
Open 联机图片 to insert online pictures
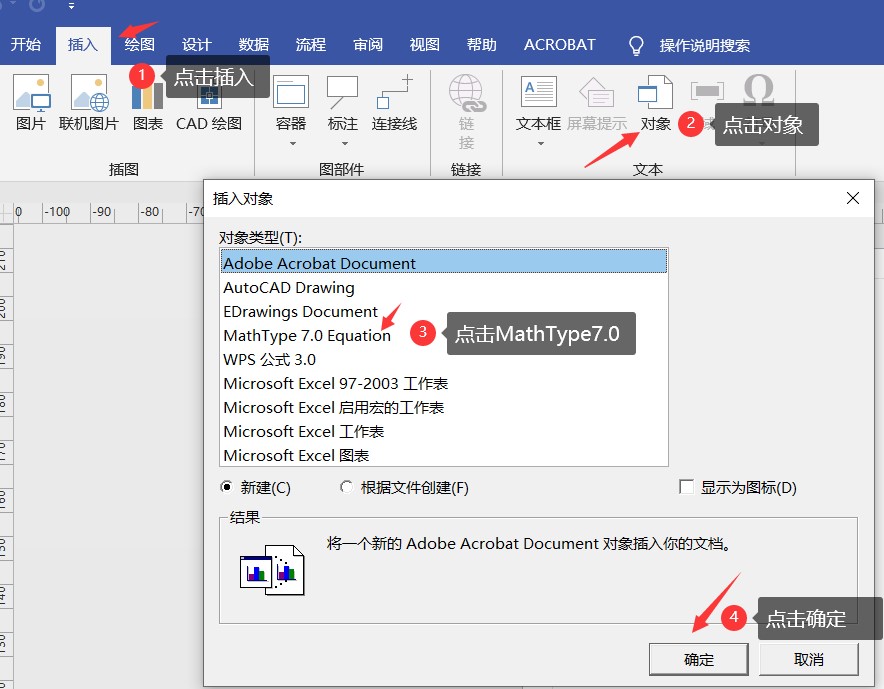(88, 105)
